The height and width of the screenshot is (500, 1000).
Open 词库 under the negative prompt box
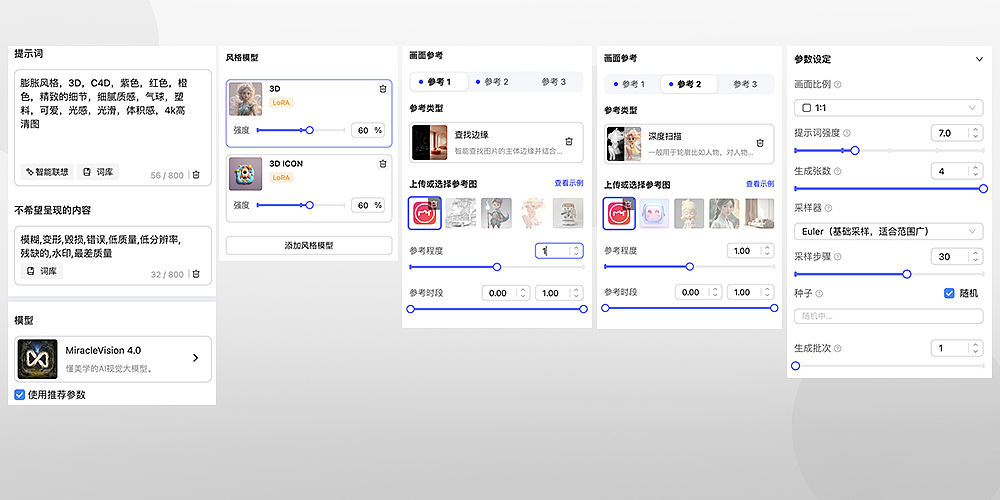pyautogui.click(x=41, y=271)
